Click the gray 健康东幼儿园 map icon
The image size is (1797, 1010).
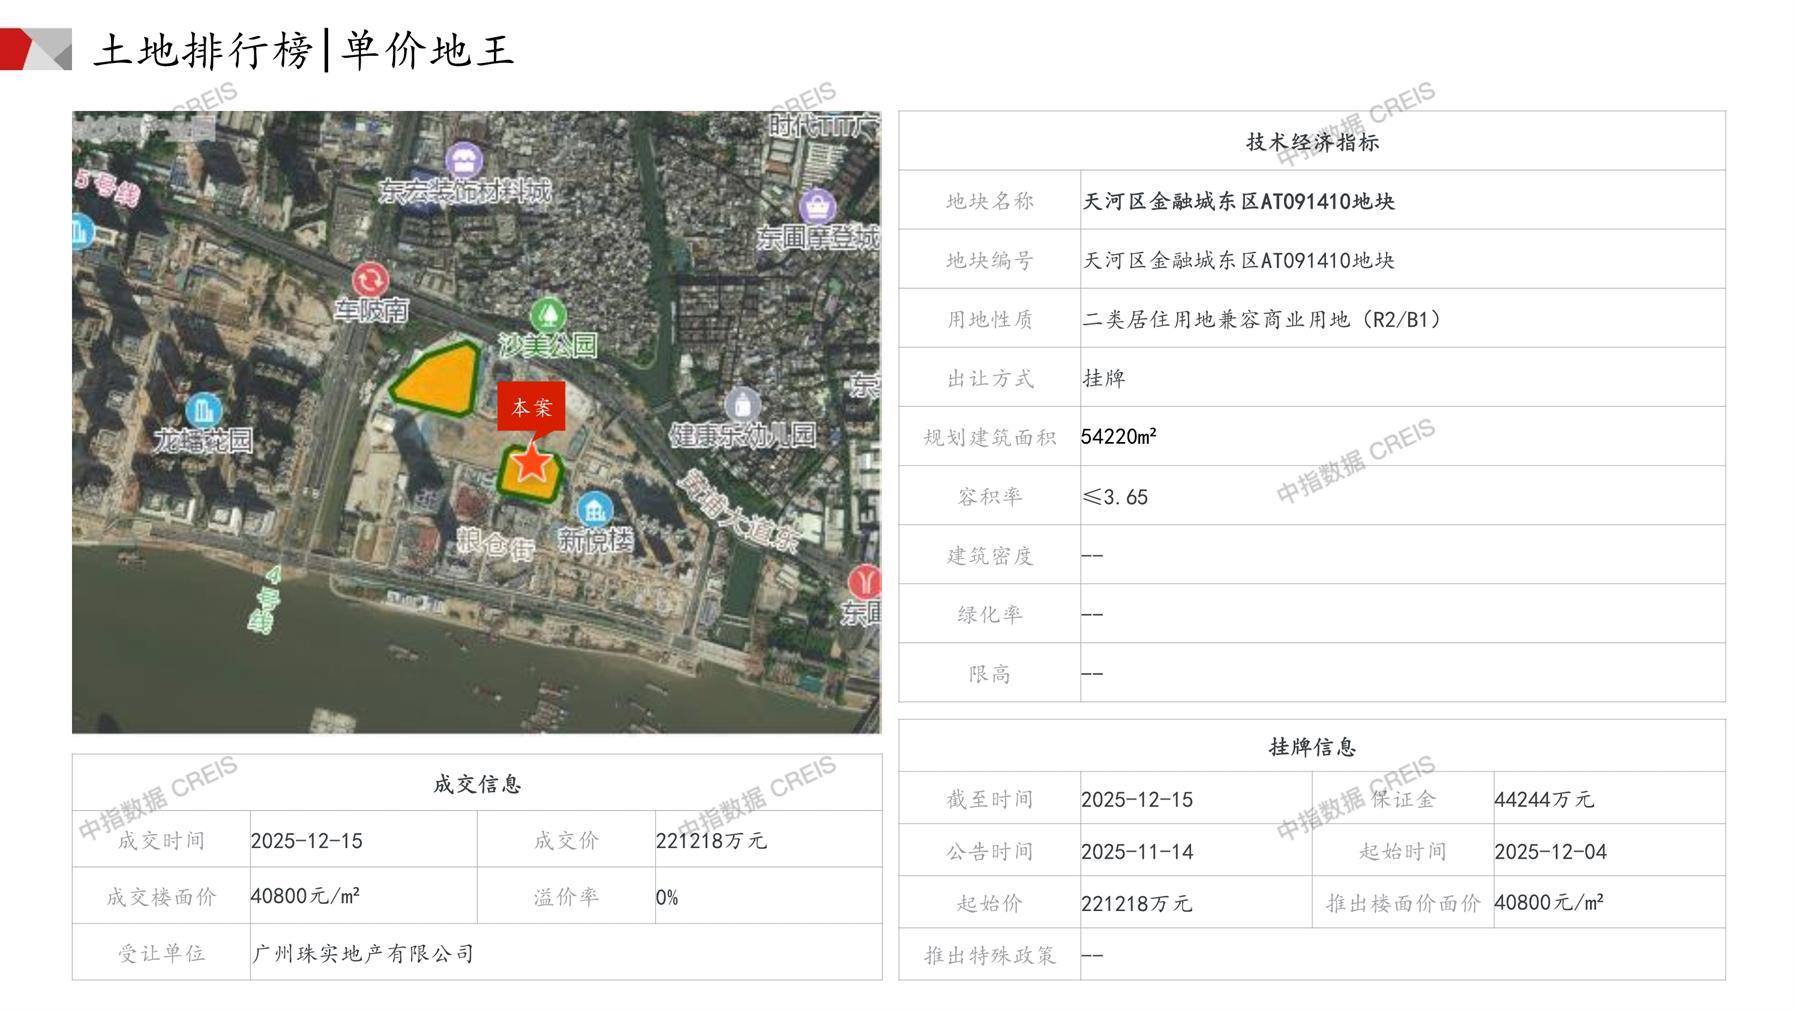[x=742, y=405]
